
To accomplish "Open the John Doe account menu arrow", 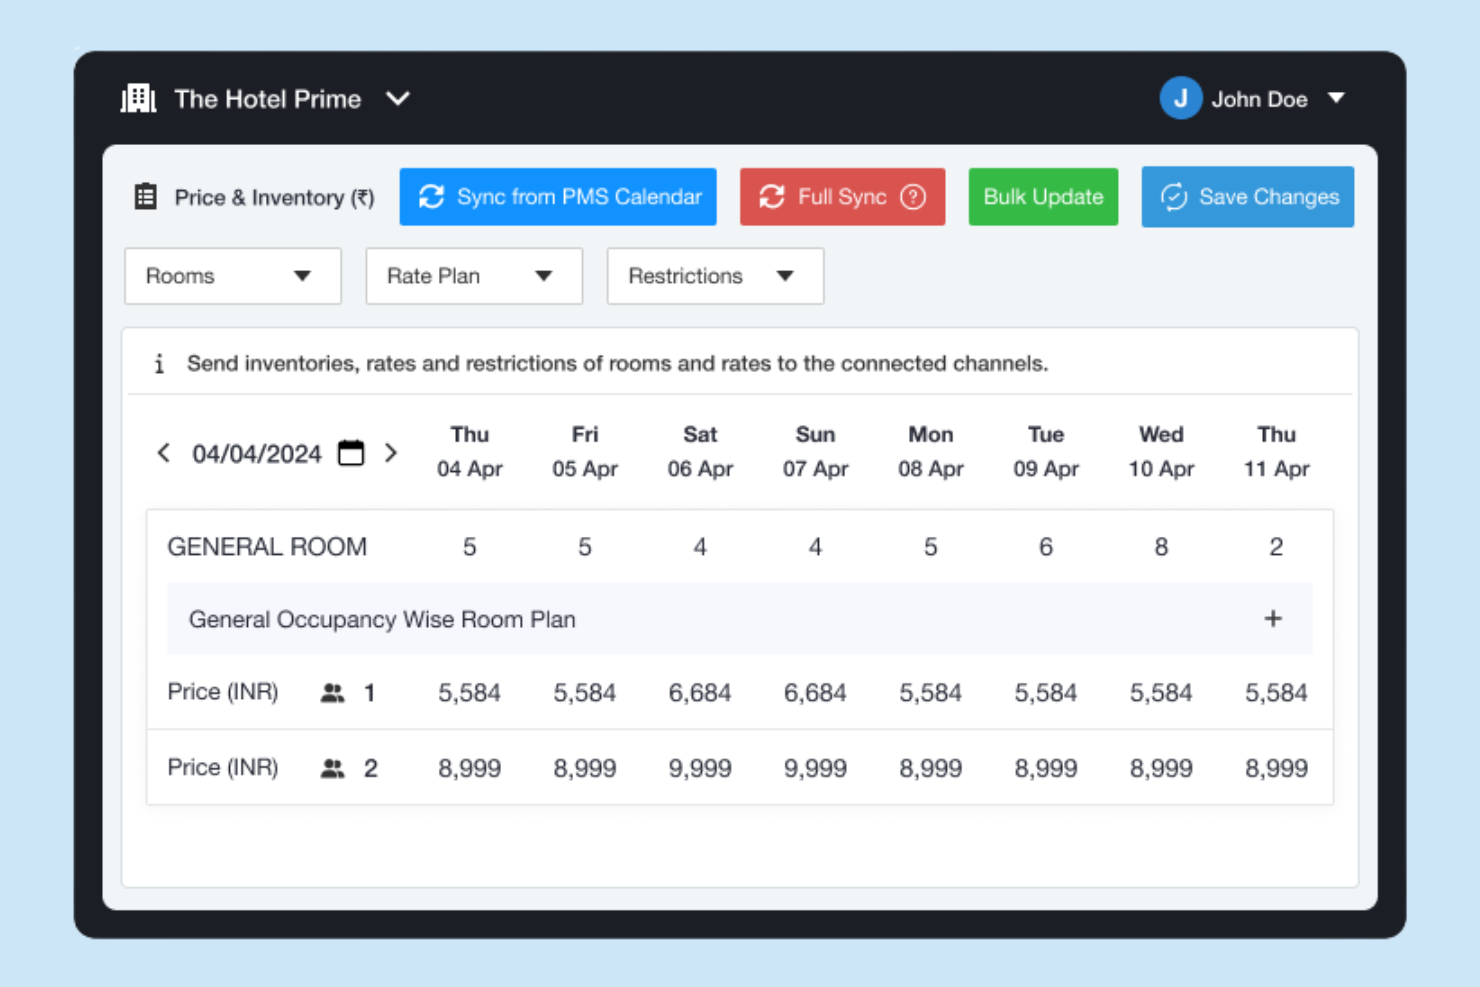I will coord(1337,98).
